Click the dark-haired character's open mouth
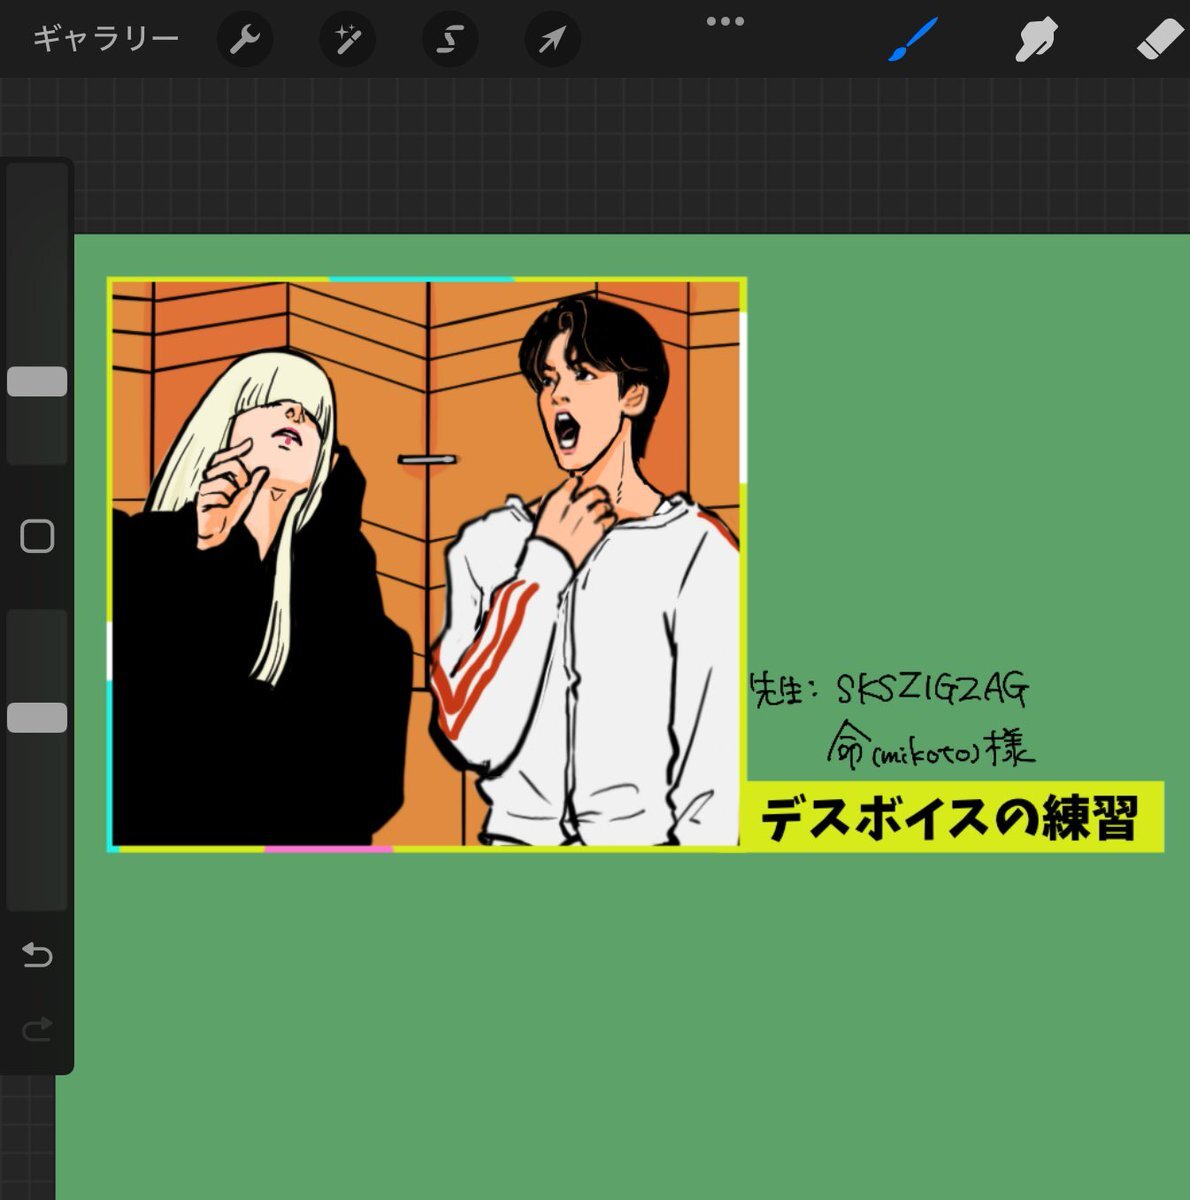This screenshot has height=1200, width=1190. (567, 432)
